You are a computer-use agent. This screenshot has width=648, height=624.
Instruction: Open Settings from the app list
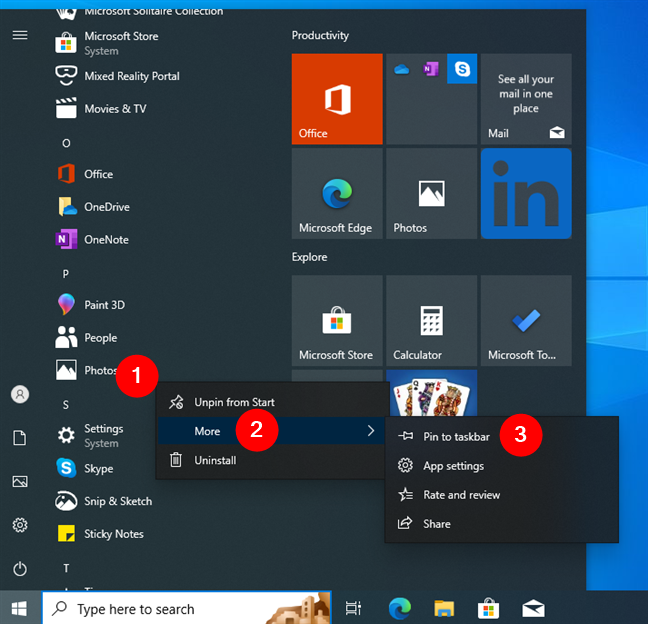pyautogui.click(x=89, y=436)
